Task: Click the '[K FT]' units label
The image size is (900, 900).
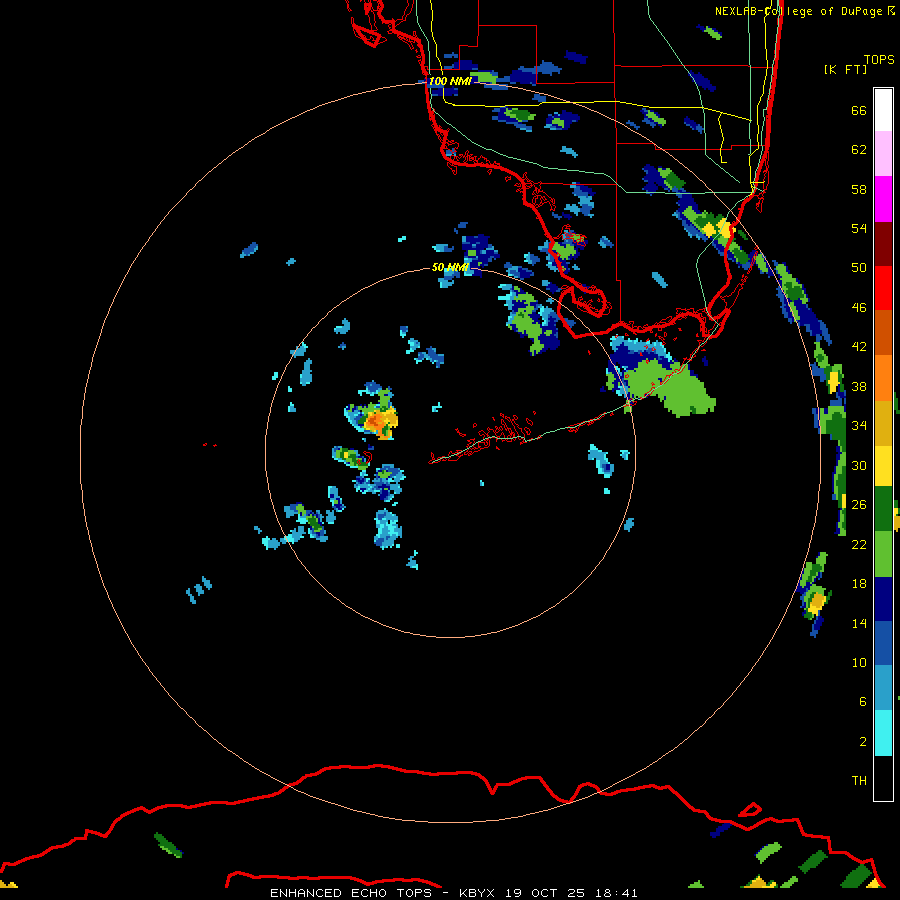Action: [x=845, y=69]
